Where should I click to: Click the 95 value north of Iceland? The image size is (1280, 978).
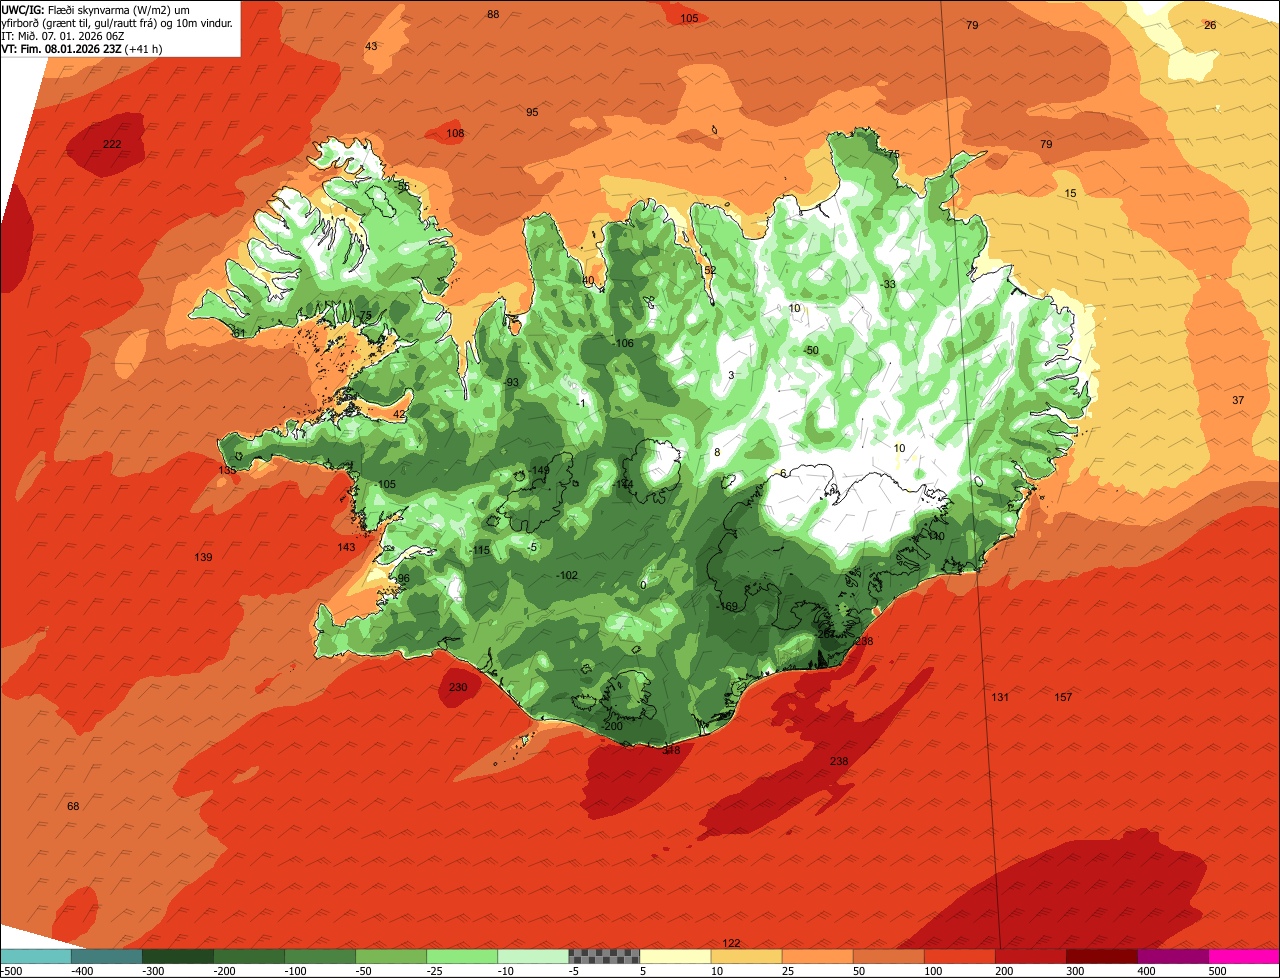(x=532, y=112)
